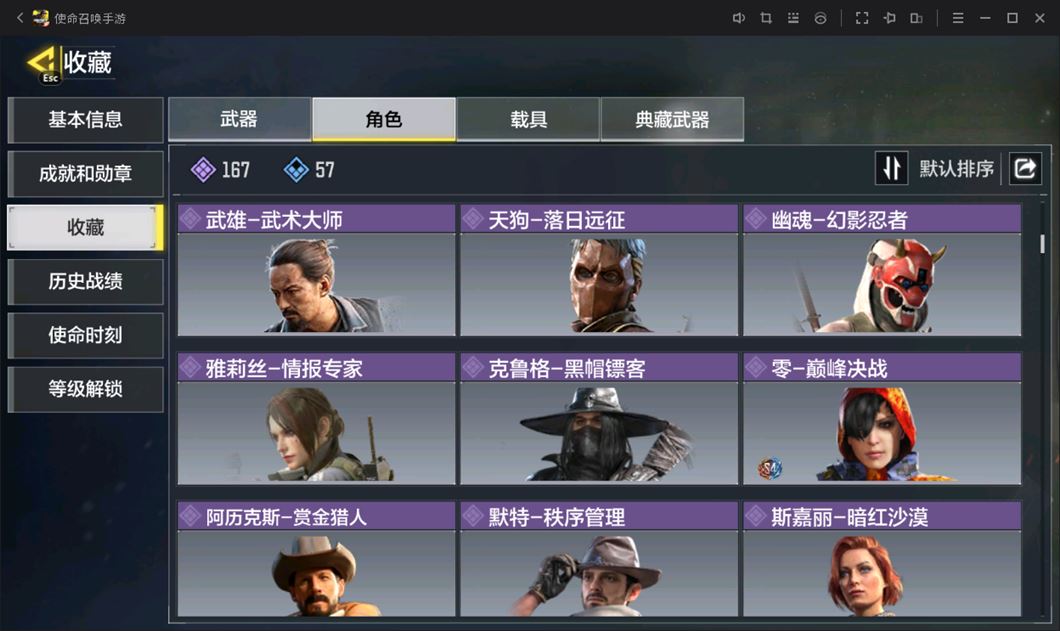The height and width of the screenshot is (631, 1060).
Task: Click the yellow Esc back arrow
Action: [42, 64]
